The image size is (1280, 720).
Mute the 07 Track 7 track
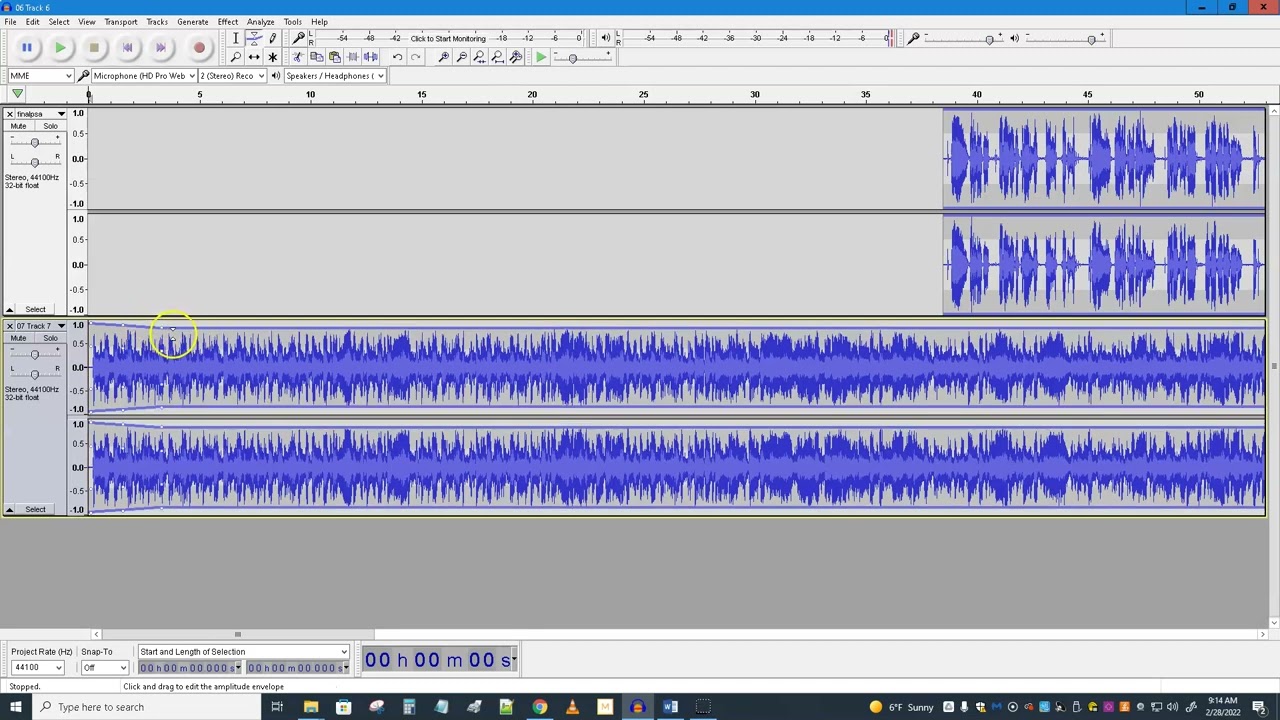[x=18, y=338]
